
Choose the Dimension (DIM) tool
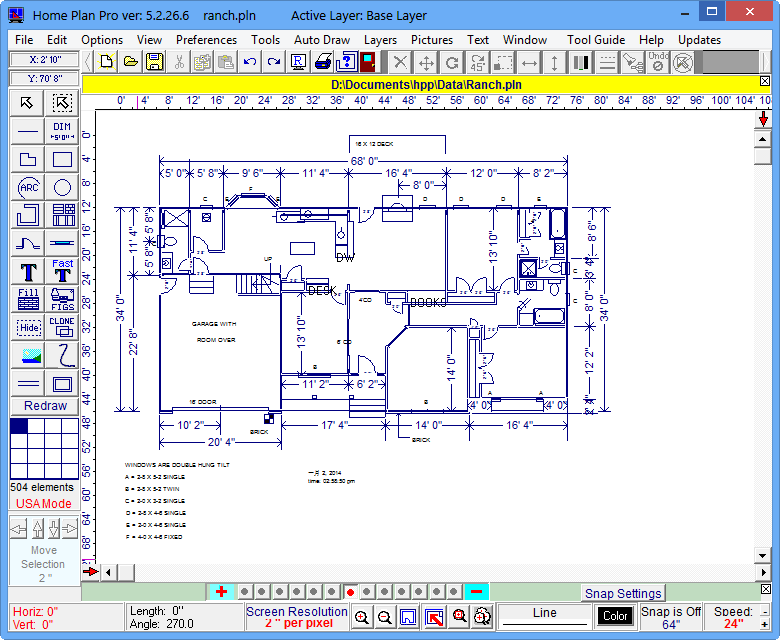pos(62,131)
